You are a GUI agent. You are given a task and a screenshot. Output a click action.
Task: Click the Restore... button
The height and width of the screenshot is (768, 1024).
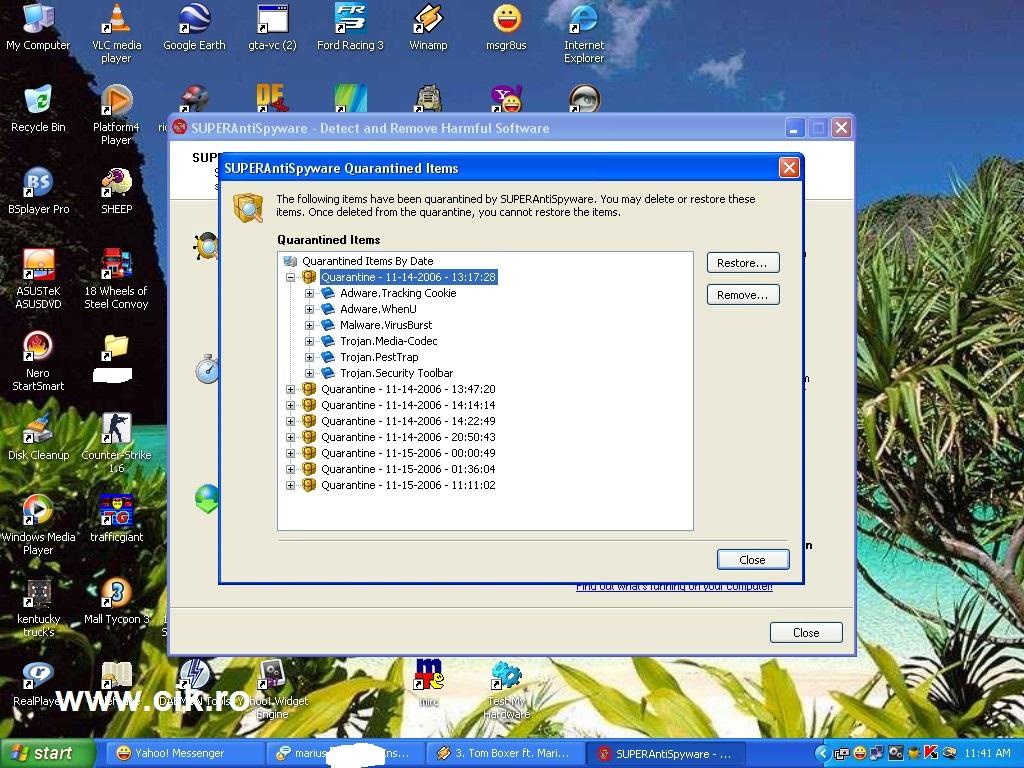(743, 263)
